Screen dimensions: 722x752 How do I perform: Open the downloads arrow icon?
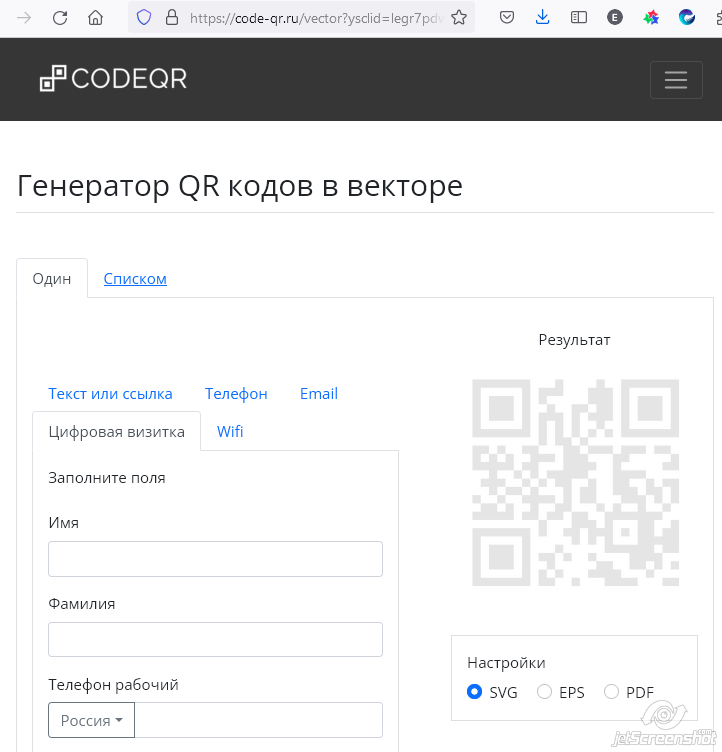543,18
